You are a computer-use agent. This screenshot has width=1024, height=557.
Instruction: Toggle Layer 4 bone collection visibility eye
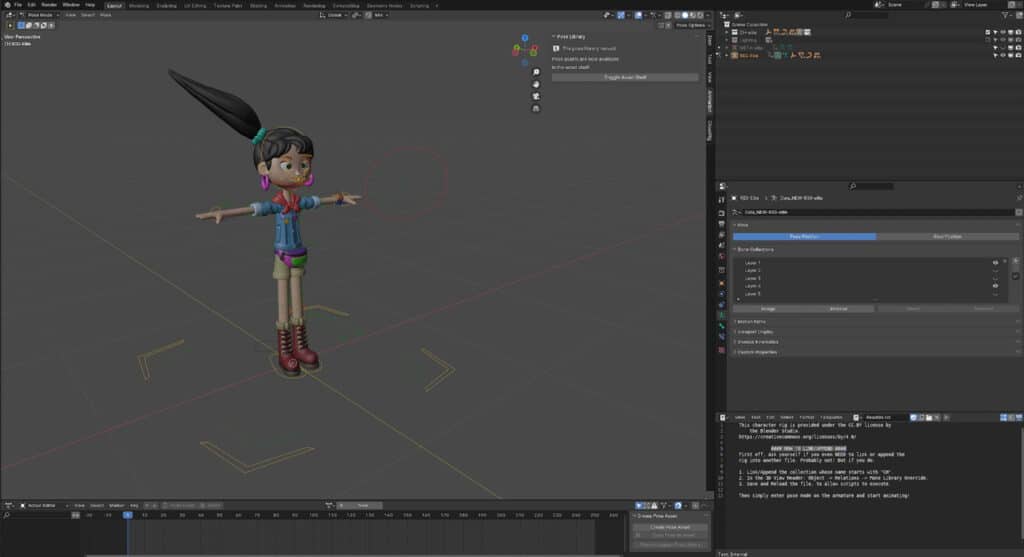pyautogui.click(x=995, y=286)
